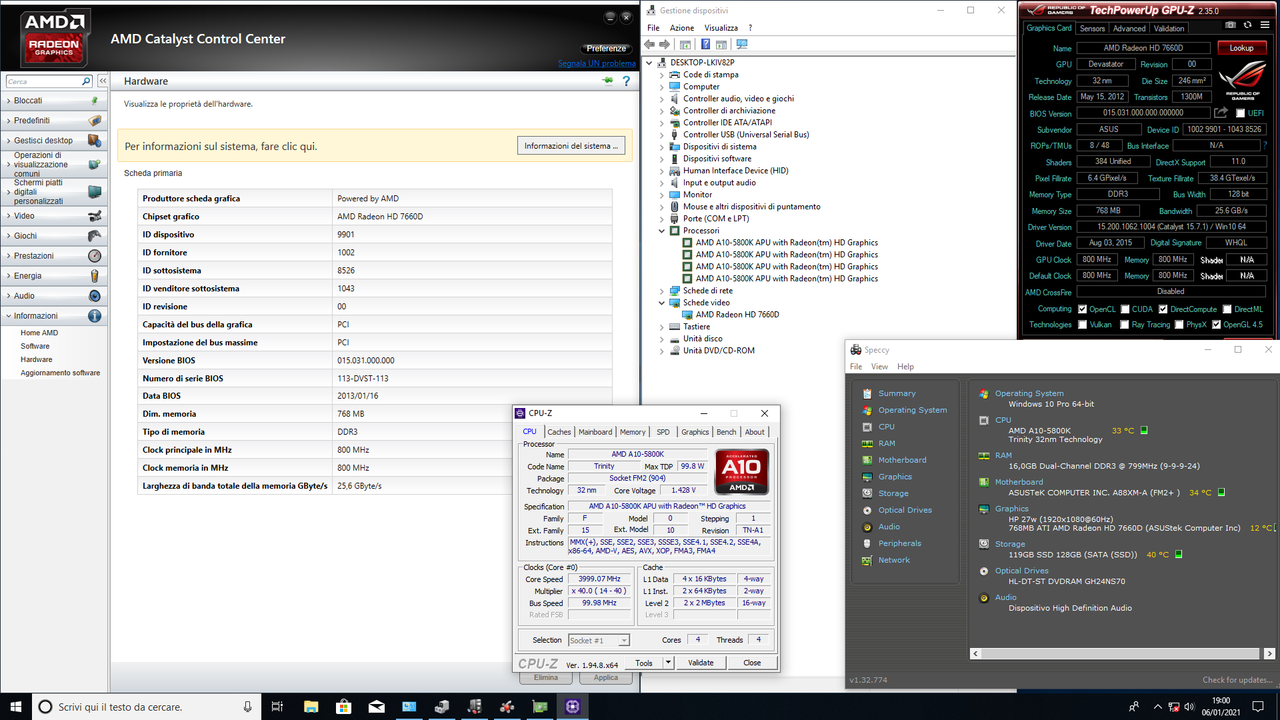Viewport: 1280px width, 720px height.
Task: Click the Validate button in CPU-Z
Action: point(701,662)
